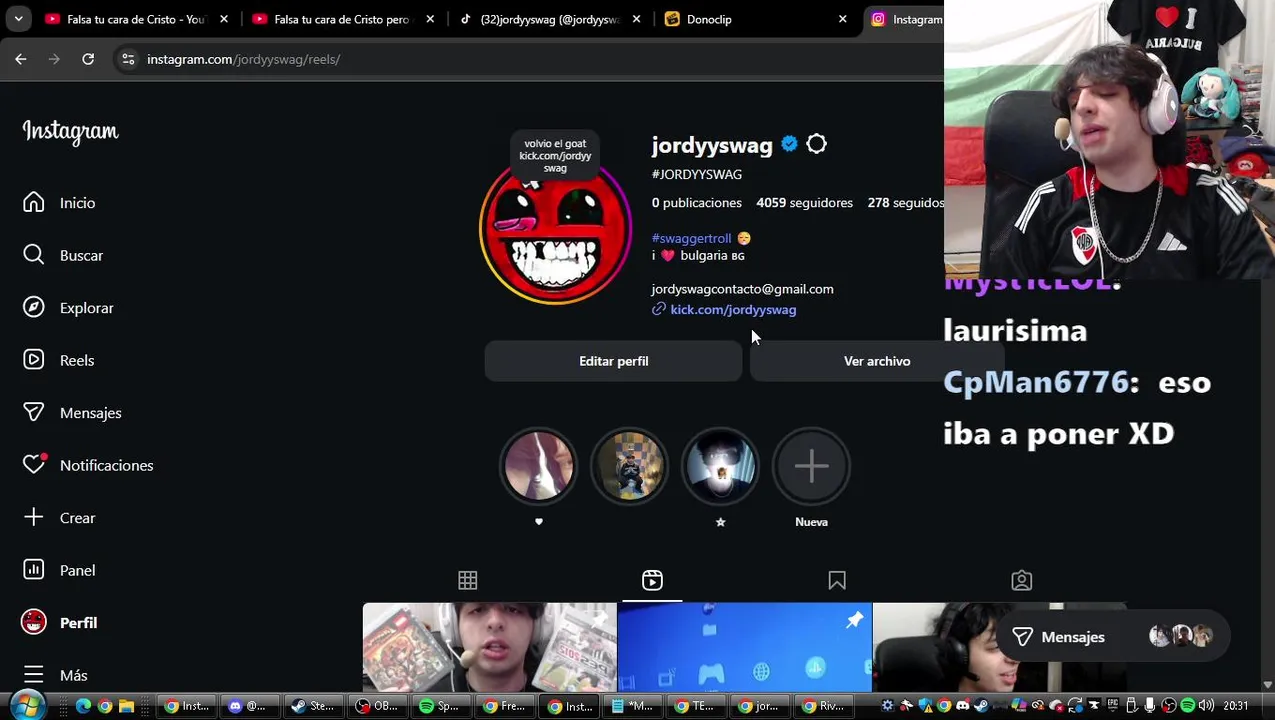View the 278 seguidos list
Image resolution: width=1275 pixels, height=720 pixels.
[x=905, y=203]
